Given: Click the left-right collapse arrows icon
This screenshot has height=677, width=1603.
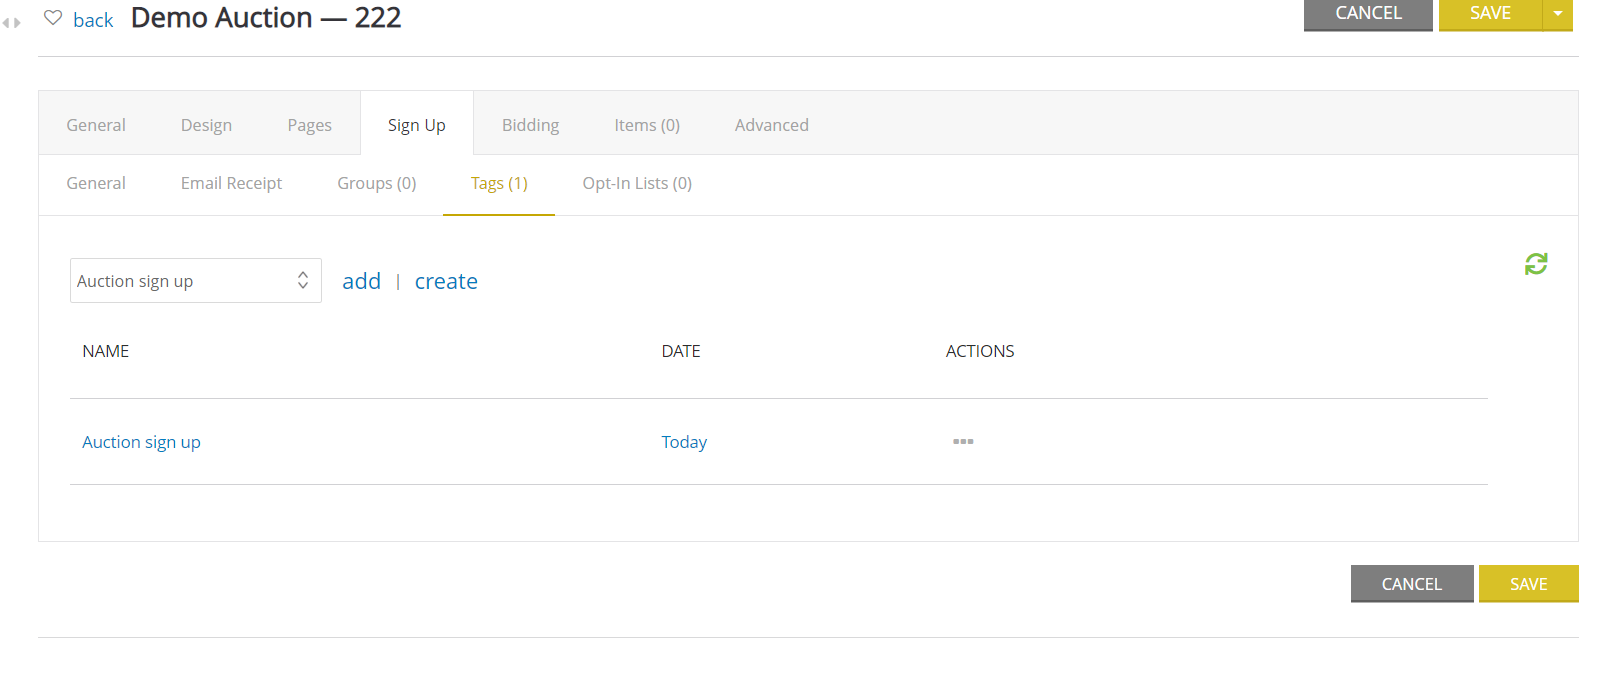Looking at the screenshot, I should pos(11,23).
